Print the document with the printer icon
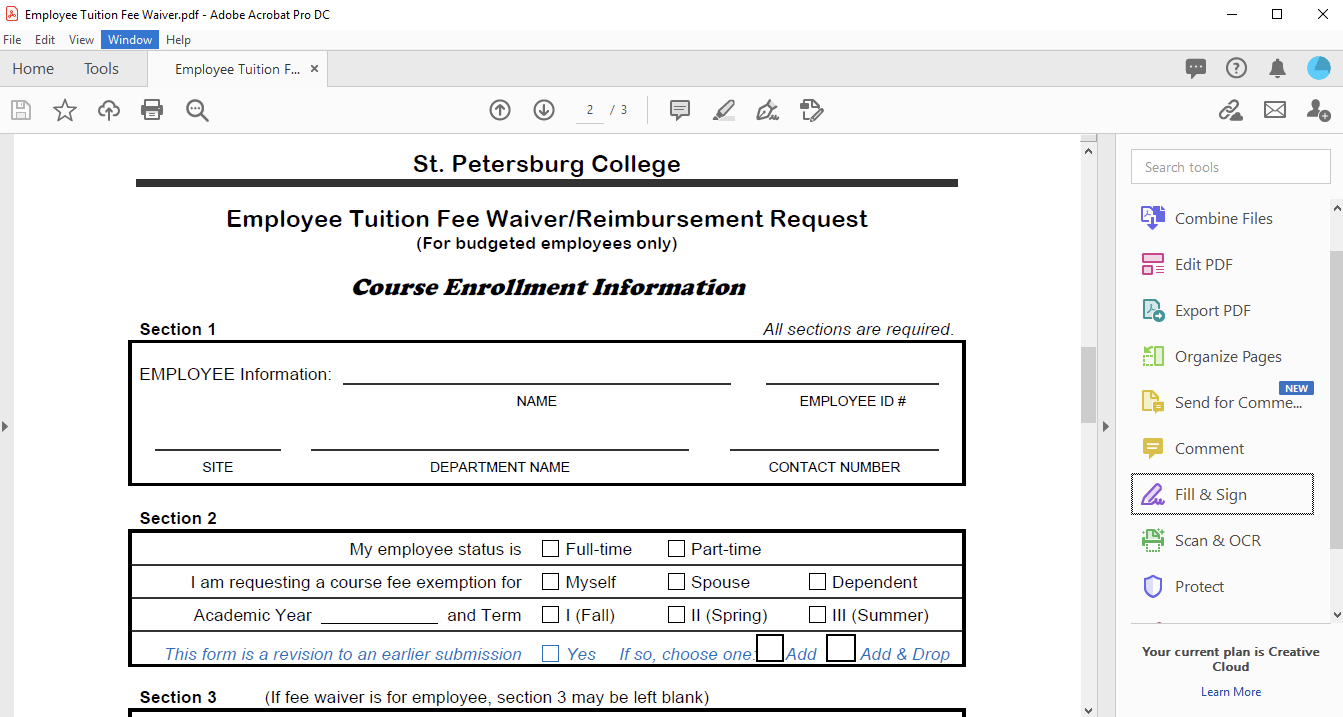 click(152, 110)
